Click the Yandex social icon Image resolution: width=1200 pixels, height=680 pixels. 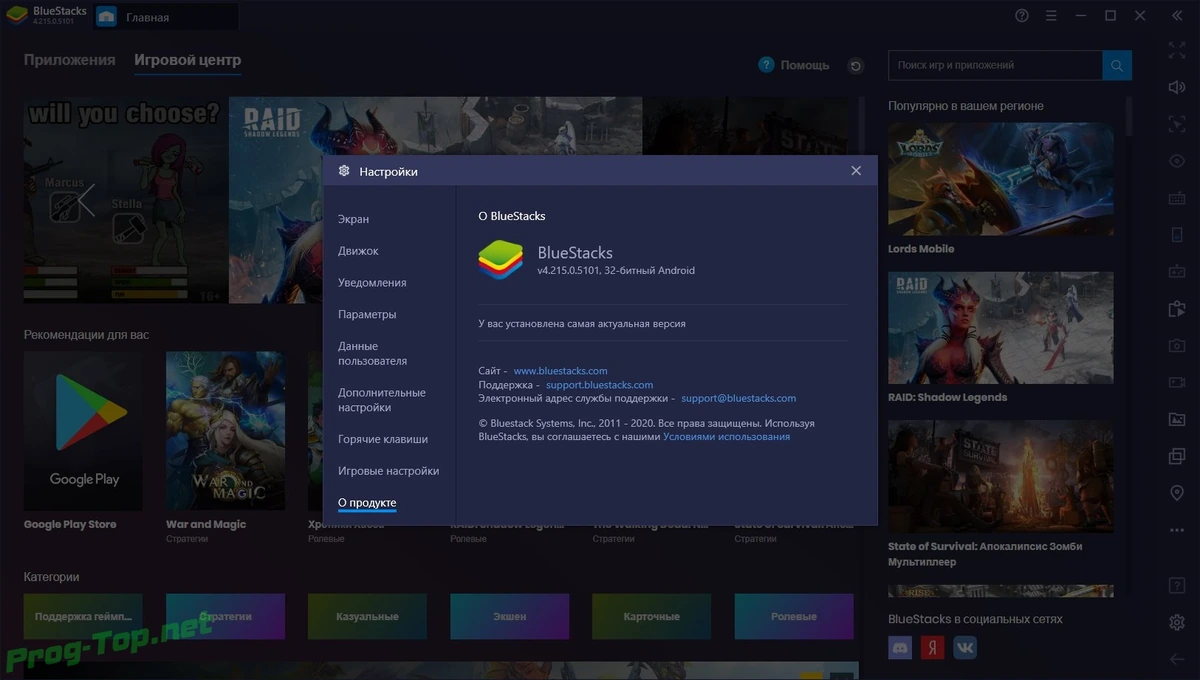932,647
